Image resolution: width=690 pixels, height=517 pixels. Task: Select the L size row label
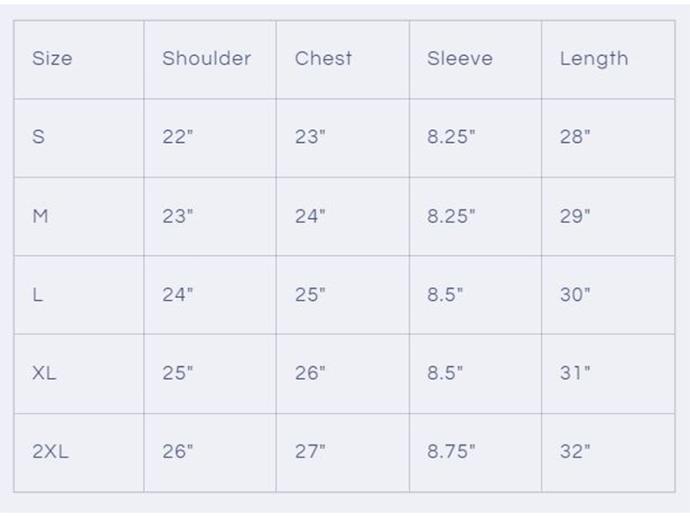[x=38, y=294]
